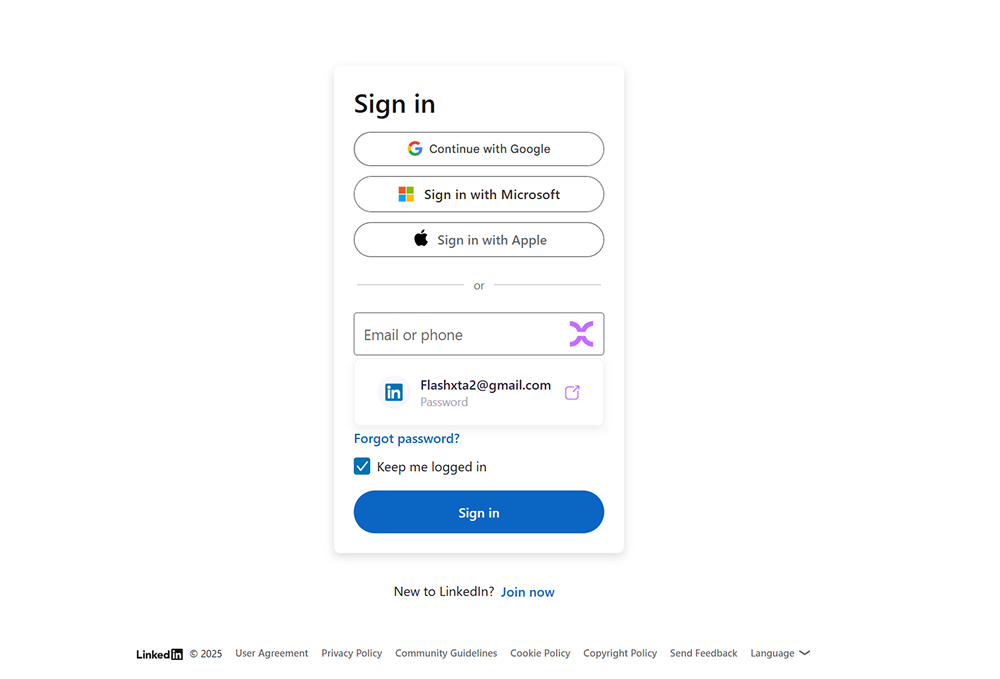Expand the Language dropdown in footer
Image resolution: width=1000 pixels, height=679 pixels.
(x=780, y=653)
